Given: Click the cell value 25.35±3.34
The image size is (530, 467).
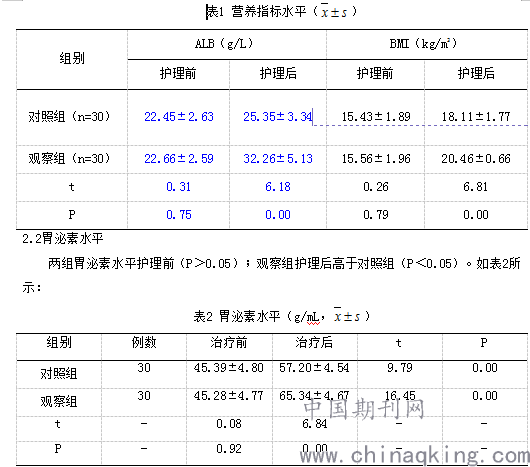Looking at the screenshot, I should [278, 117].
